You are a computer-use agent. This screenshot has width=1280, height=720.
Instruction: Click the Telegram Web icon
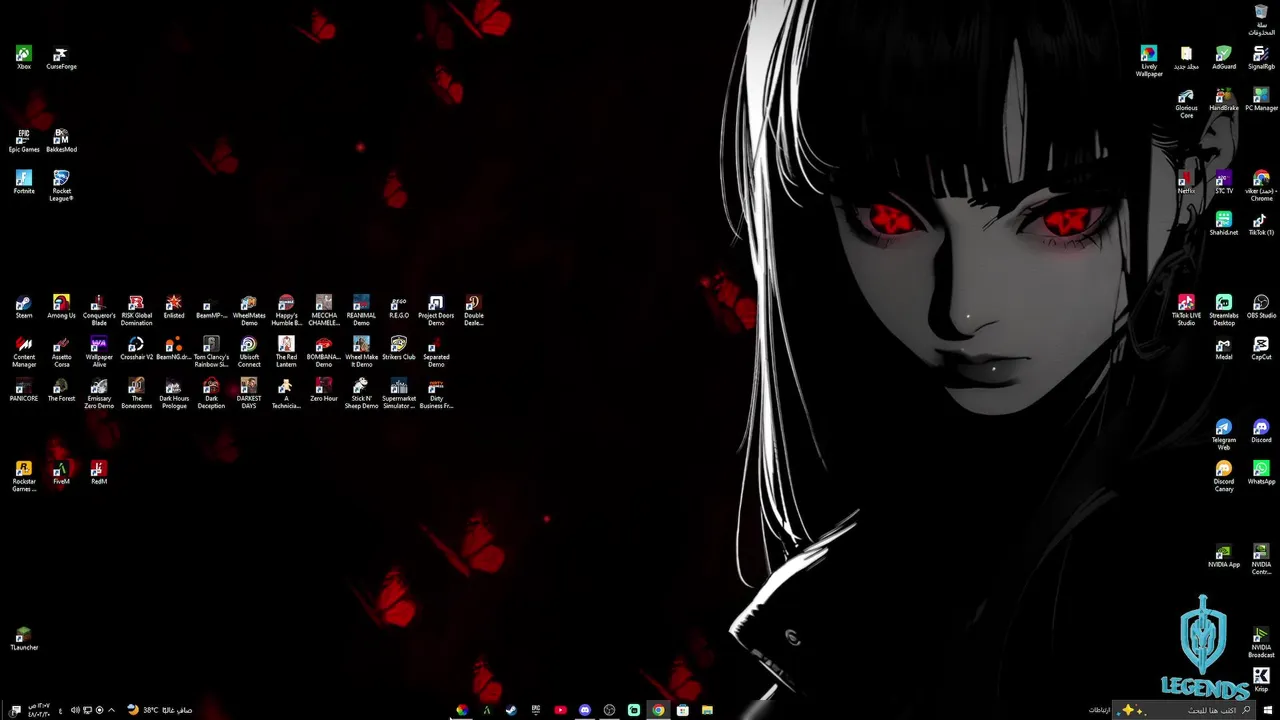coord(1224,436)
